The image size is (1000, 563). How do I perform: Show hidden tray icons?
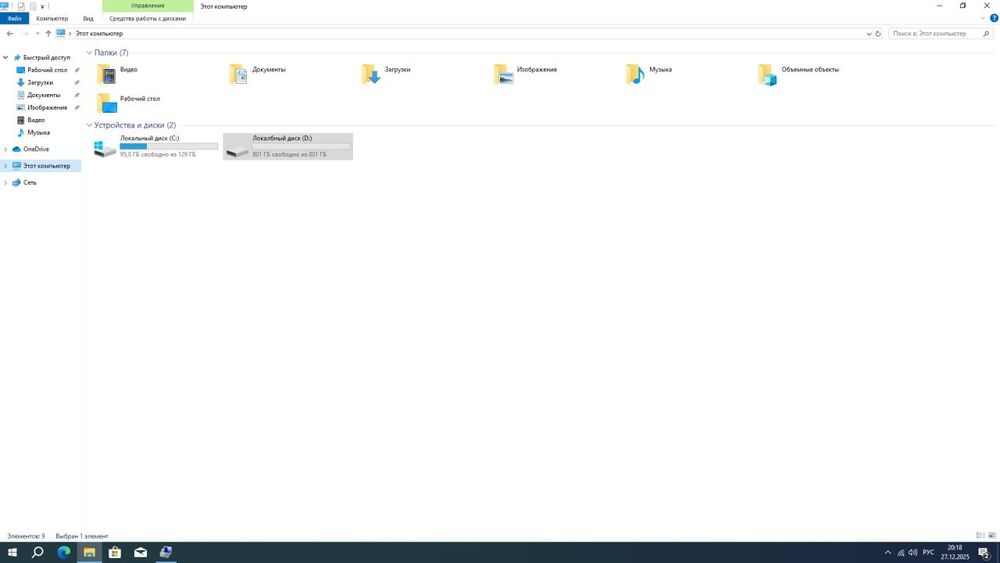pyautogui.click(x=887, y=552)
